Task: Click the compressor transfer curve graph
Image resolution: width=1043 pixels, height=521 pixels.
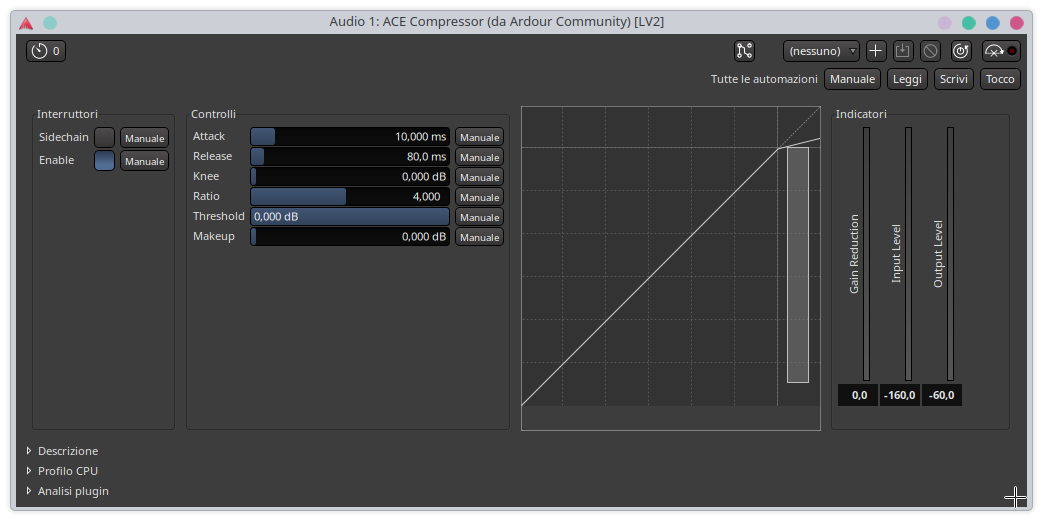Action: [670, 268]
